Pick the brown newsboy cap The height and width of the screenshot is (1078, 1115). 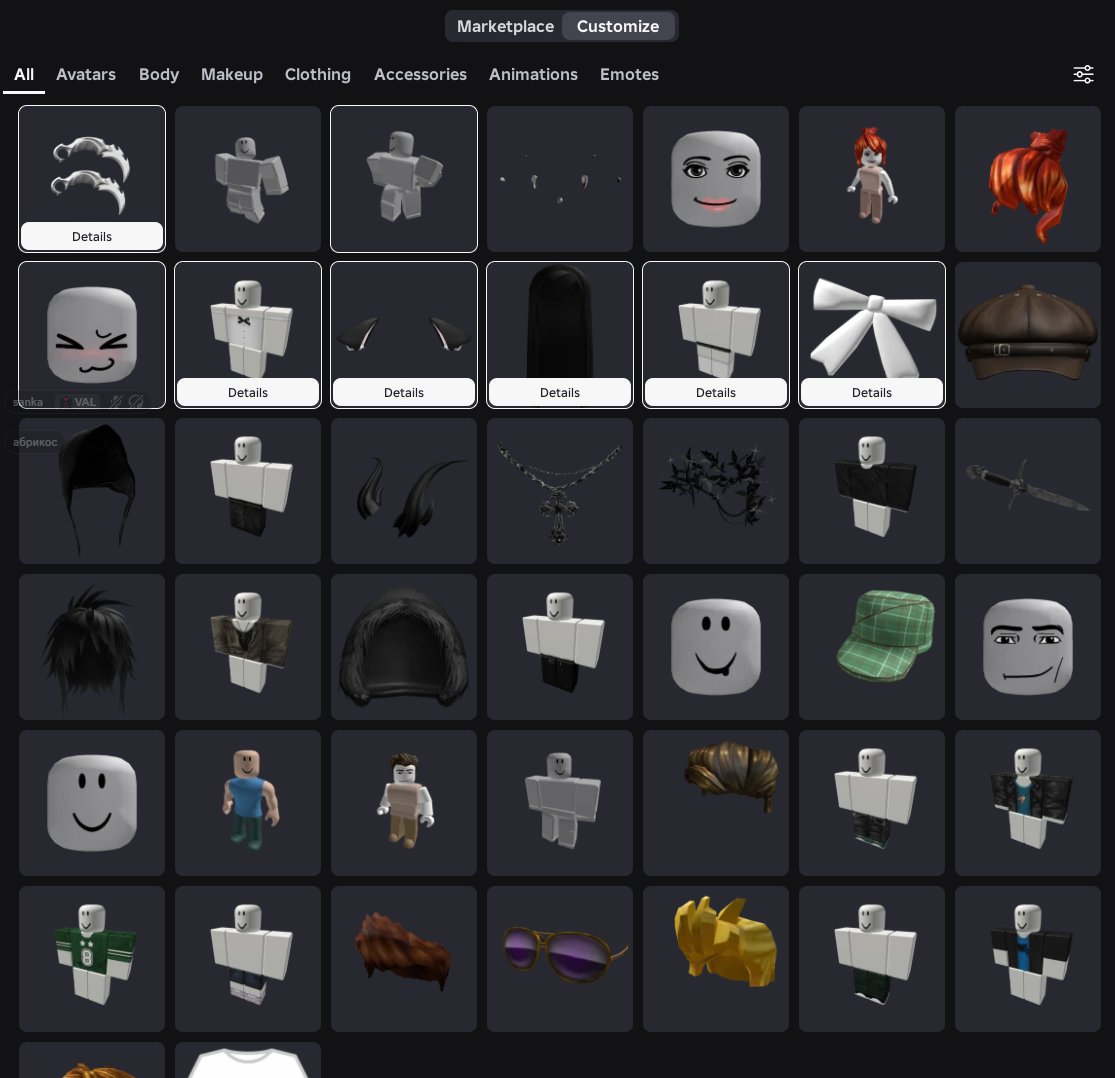point(1028,335)
